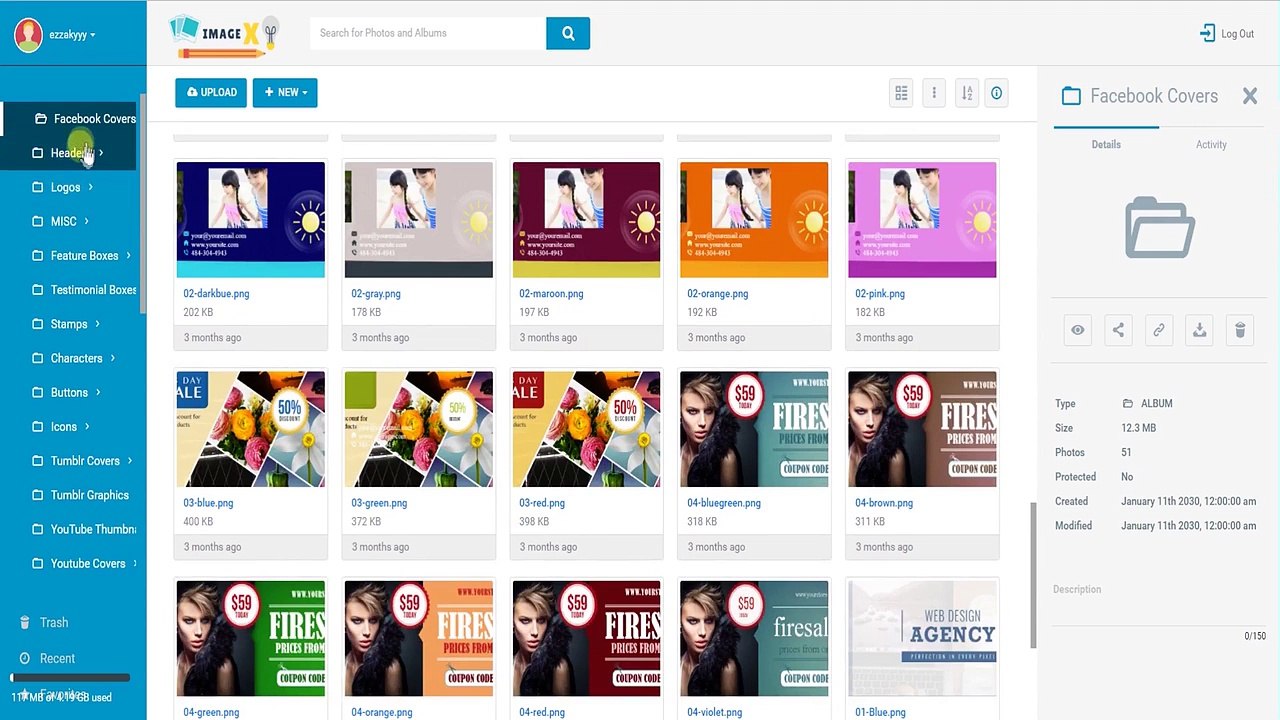Expand the Characters folder chevron
Image resolution: width=1280 pixels, height=720 pixels.
[112, 358]
